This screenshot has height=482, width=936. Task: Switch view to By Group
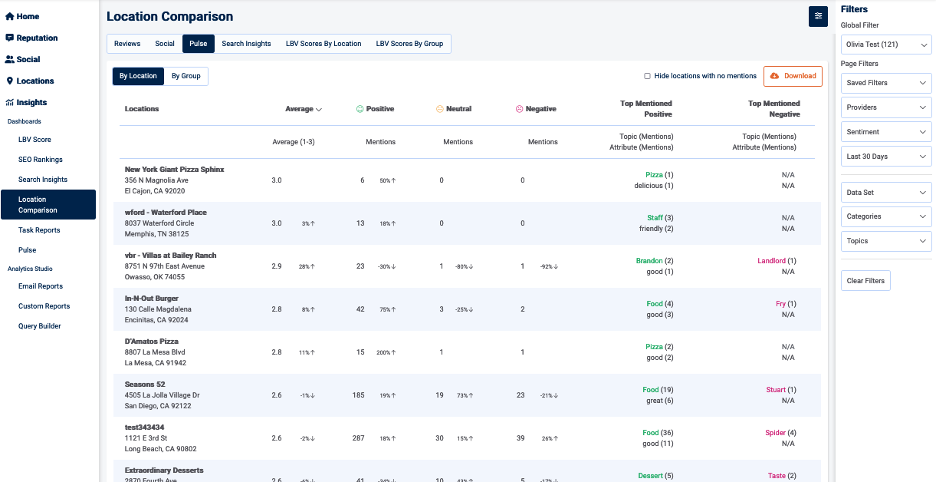click(186, 76)
